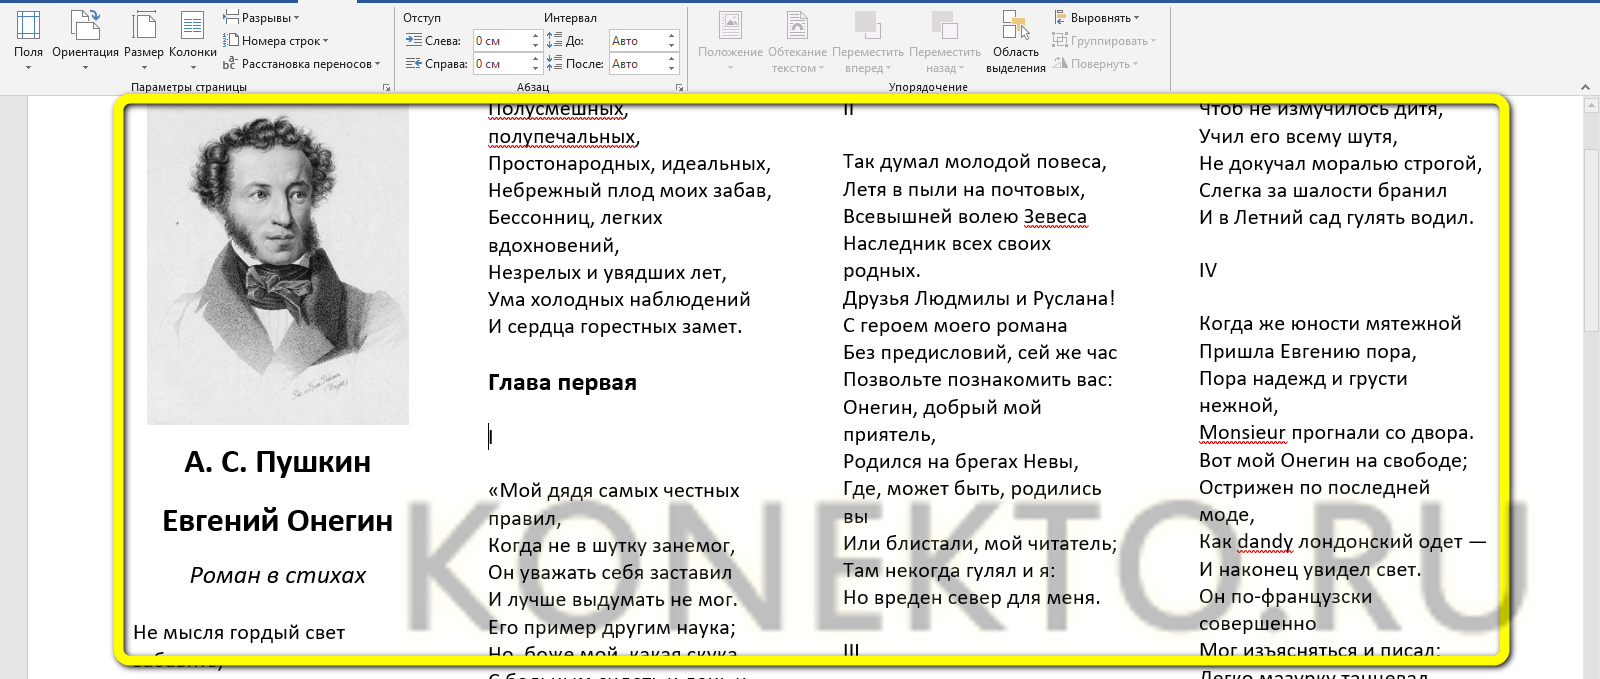
Task: Click the title Евгений Онегин
Action: click(278, 521)
